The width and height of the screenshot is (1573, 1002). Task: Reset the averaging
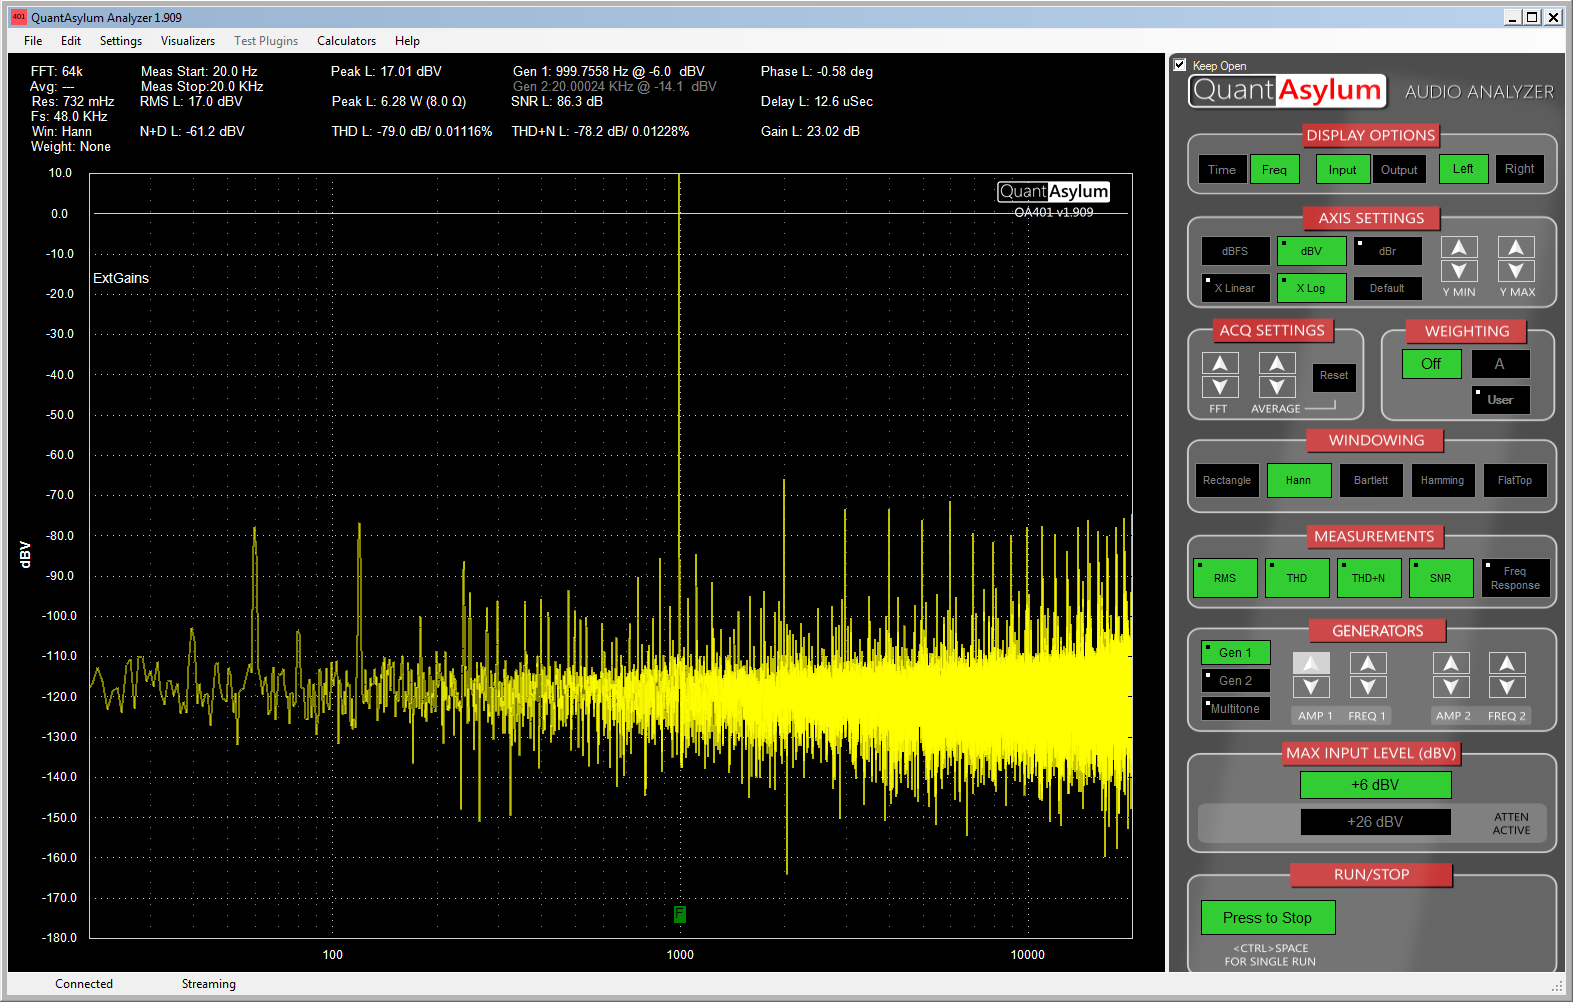[1334, 376]
